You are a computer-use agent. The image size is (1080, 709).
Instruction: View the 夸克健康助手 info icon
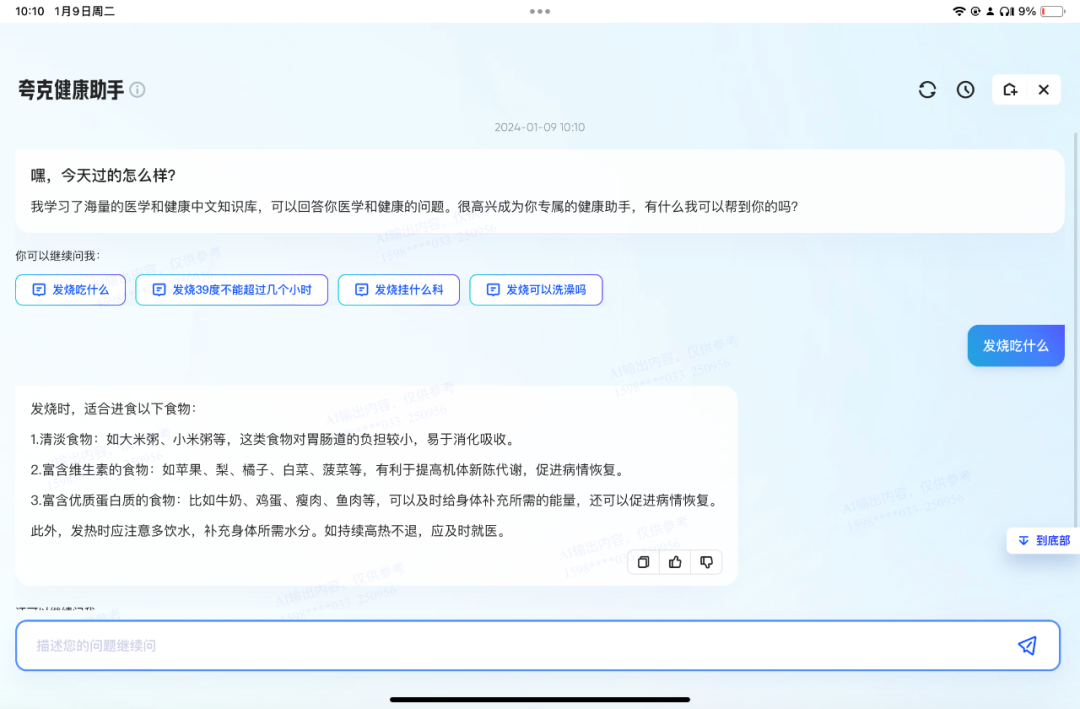[138, 89]
